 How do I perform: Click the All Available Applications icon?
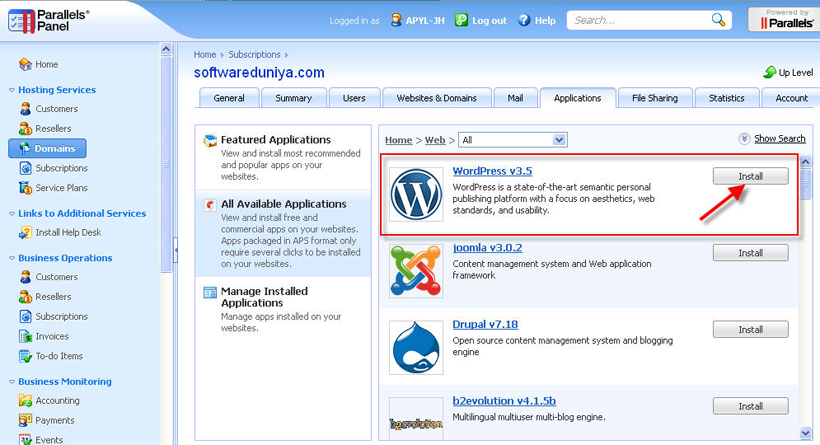tap(210, 204)
